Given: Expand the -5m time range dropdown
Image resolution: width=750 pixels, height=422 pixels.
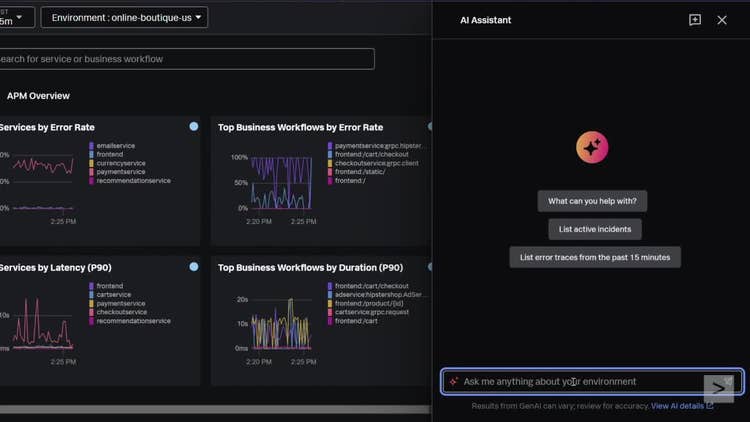Looking at the screenshot, I should tap(16, 17).
